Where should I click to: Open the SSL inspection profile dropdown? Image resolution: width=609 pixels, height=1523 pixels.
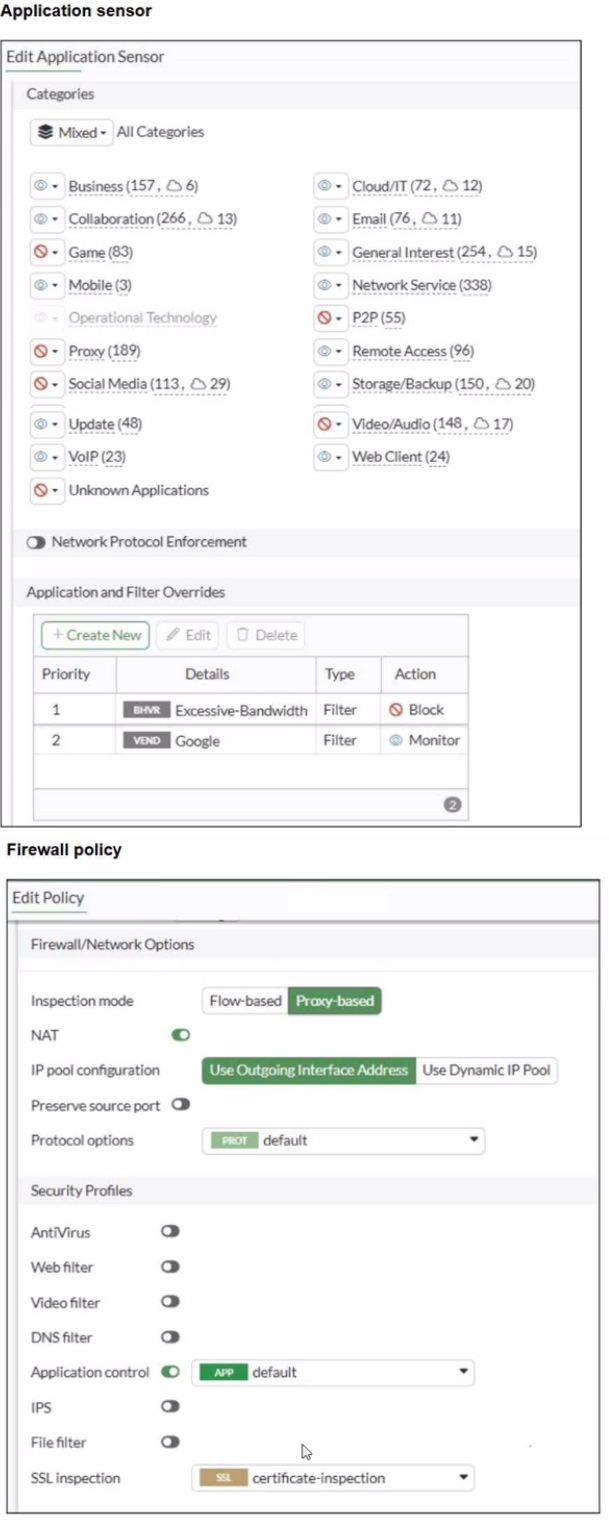pyautogui.click(x=333, y=1477)
